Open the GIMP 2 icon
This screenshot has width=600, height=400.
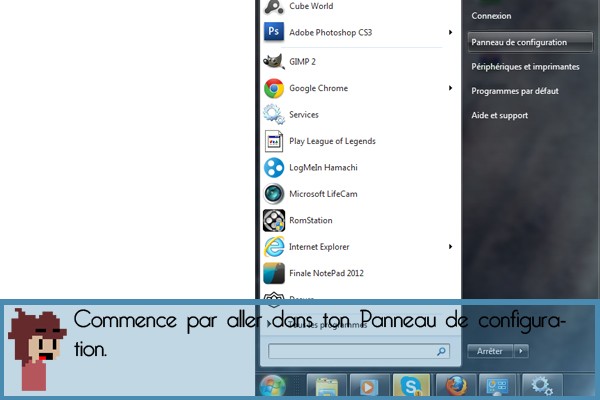tap(274, 61)
